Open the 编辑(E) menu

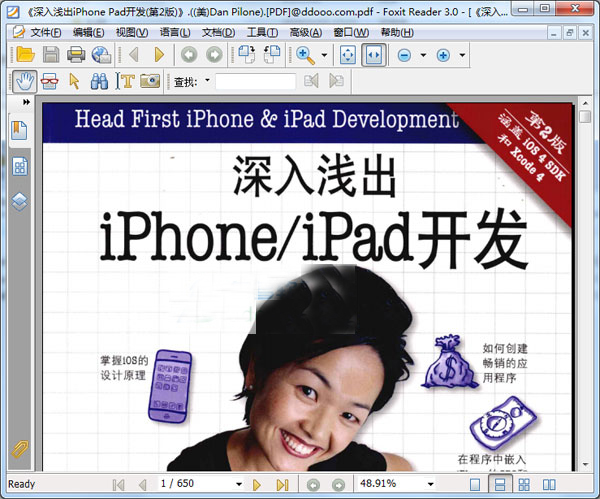point(88,33)
